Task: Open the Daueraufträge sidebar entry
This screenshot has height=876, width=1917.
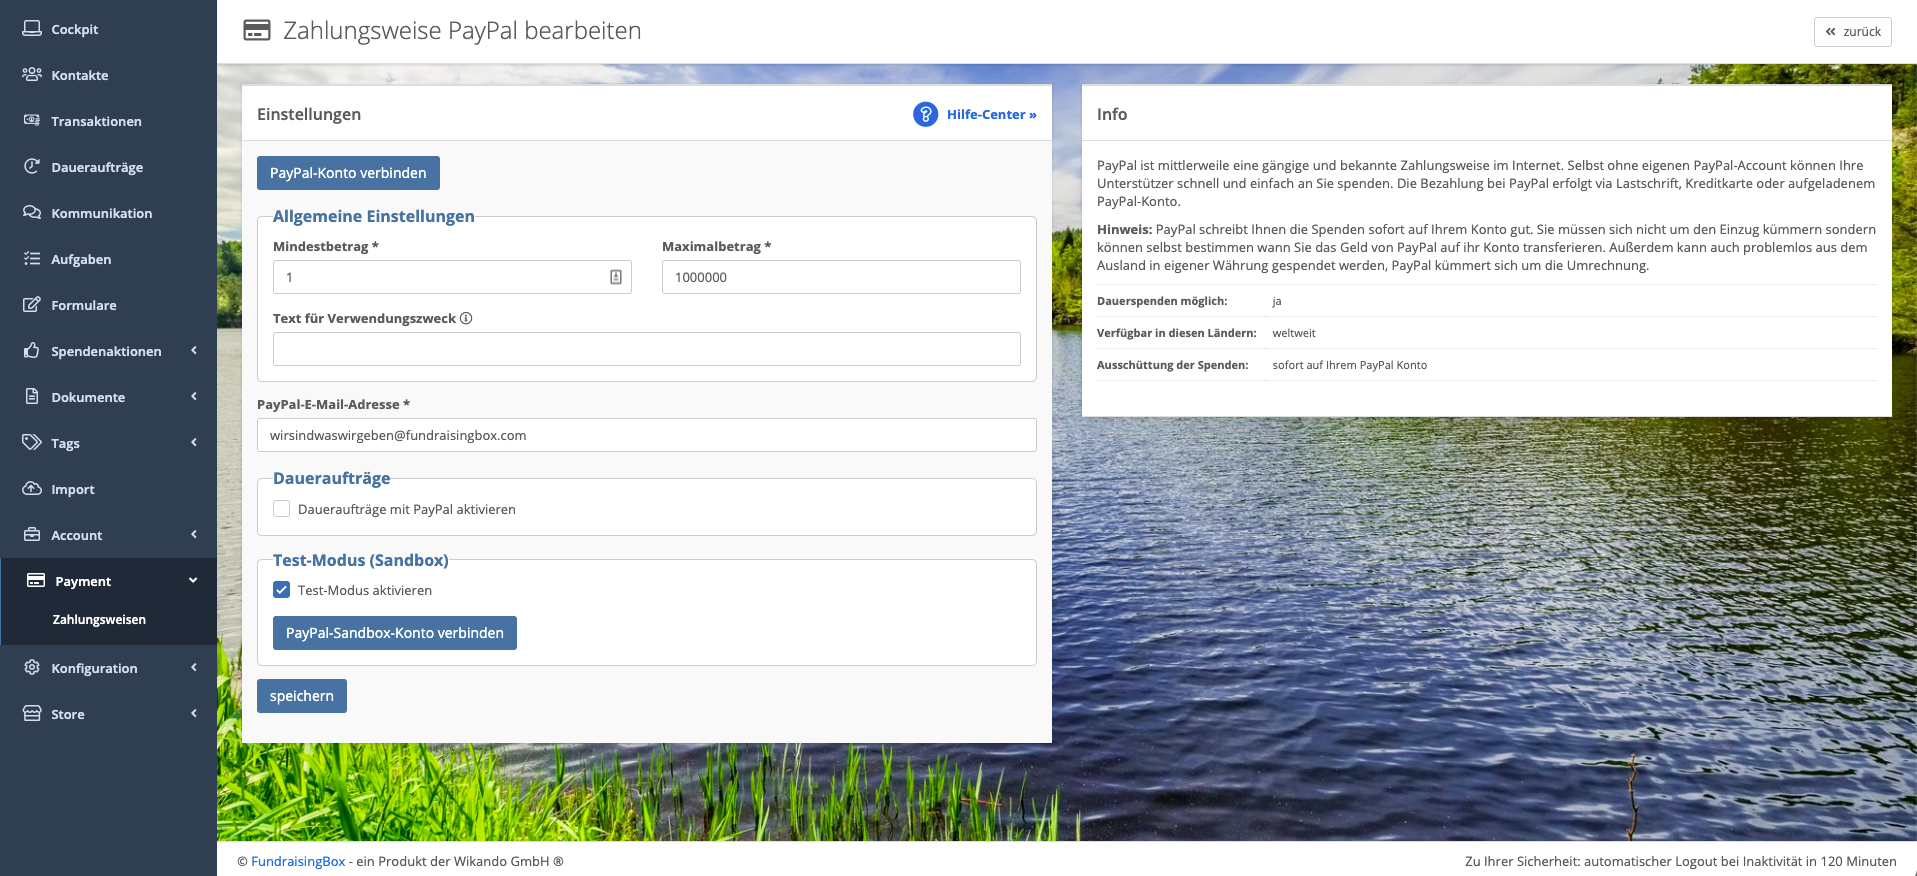Action: click(x=108, y=167)
